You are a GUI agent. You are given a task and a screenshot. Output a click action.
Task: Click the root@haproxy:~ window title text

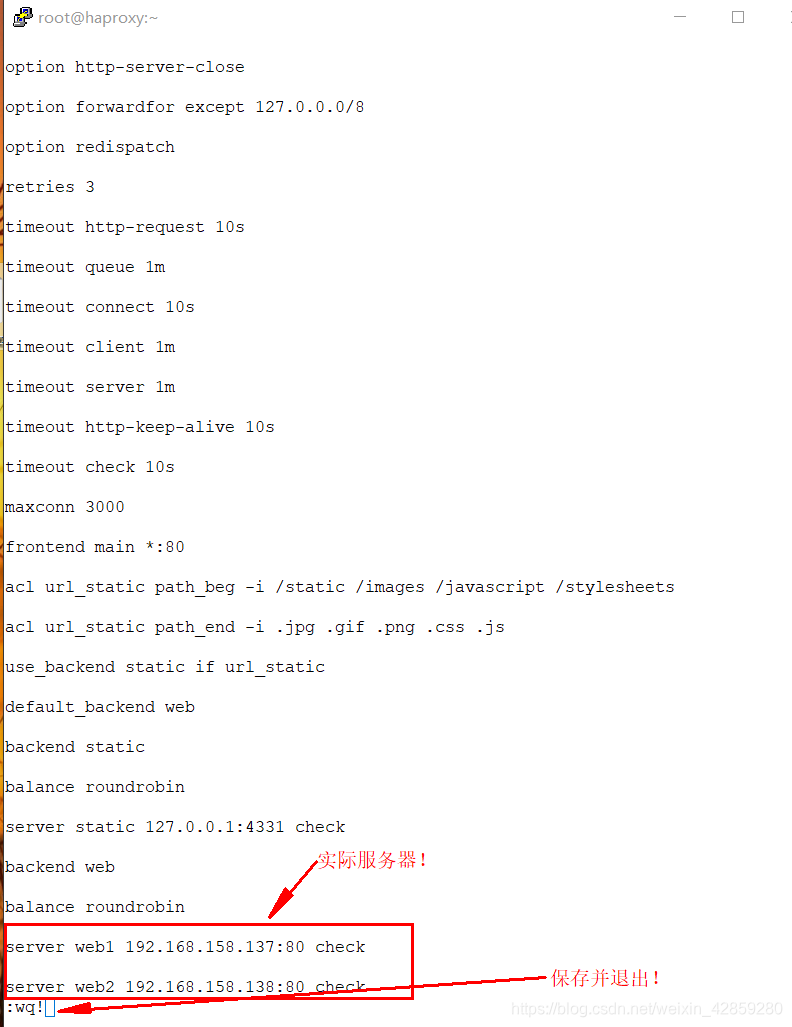click(x=98, y=18)
